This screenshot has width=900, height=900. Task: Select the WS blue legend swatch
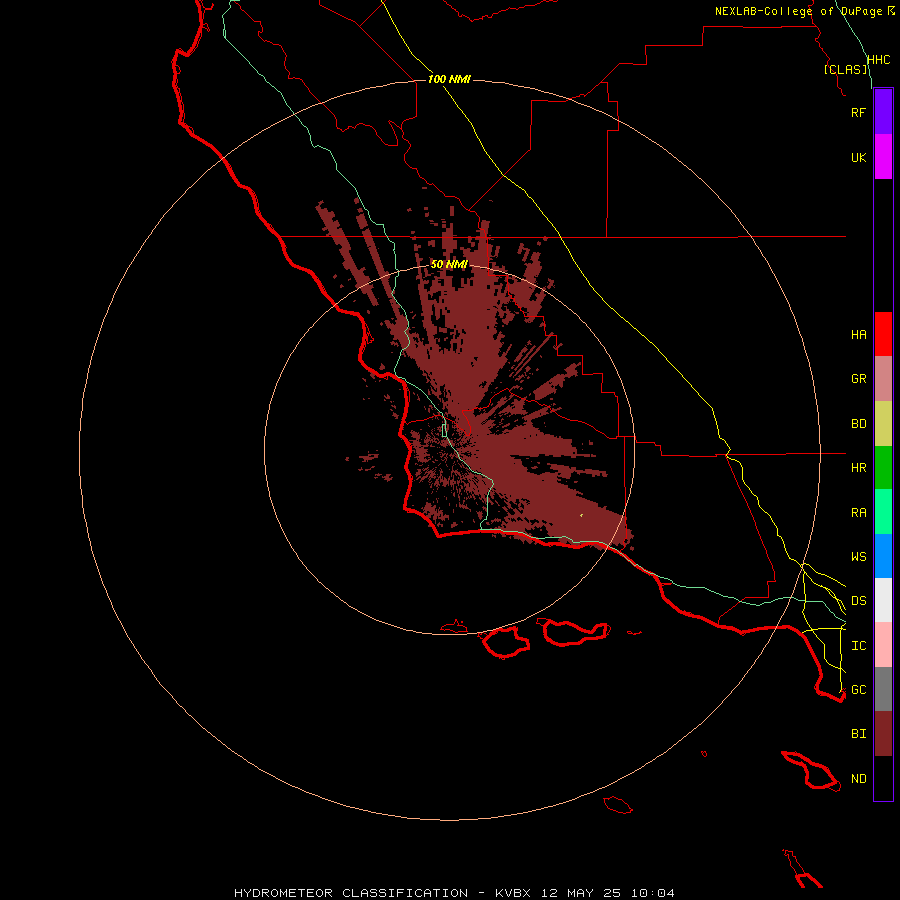coord(883,556)
